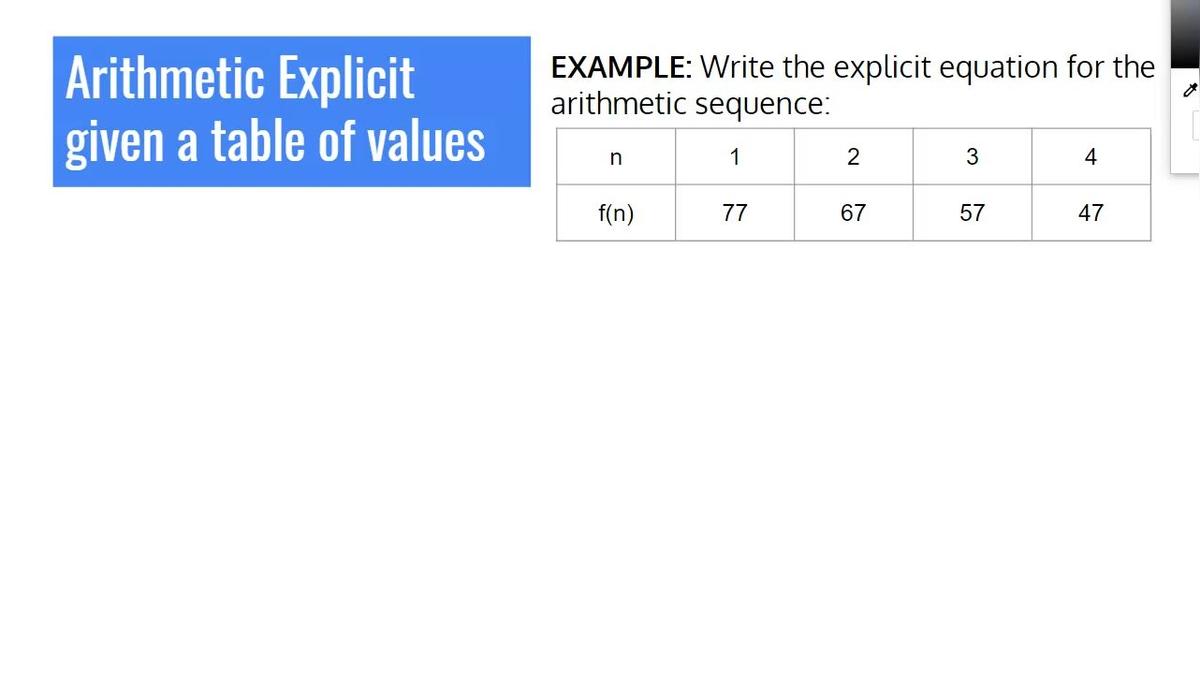Select the table cell with value 47

tap(1091, 213)
